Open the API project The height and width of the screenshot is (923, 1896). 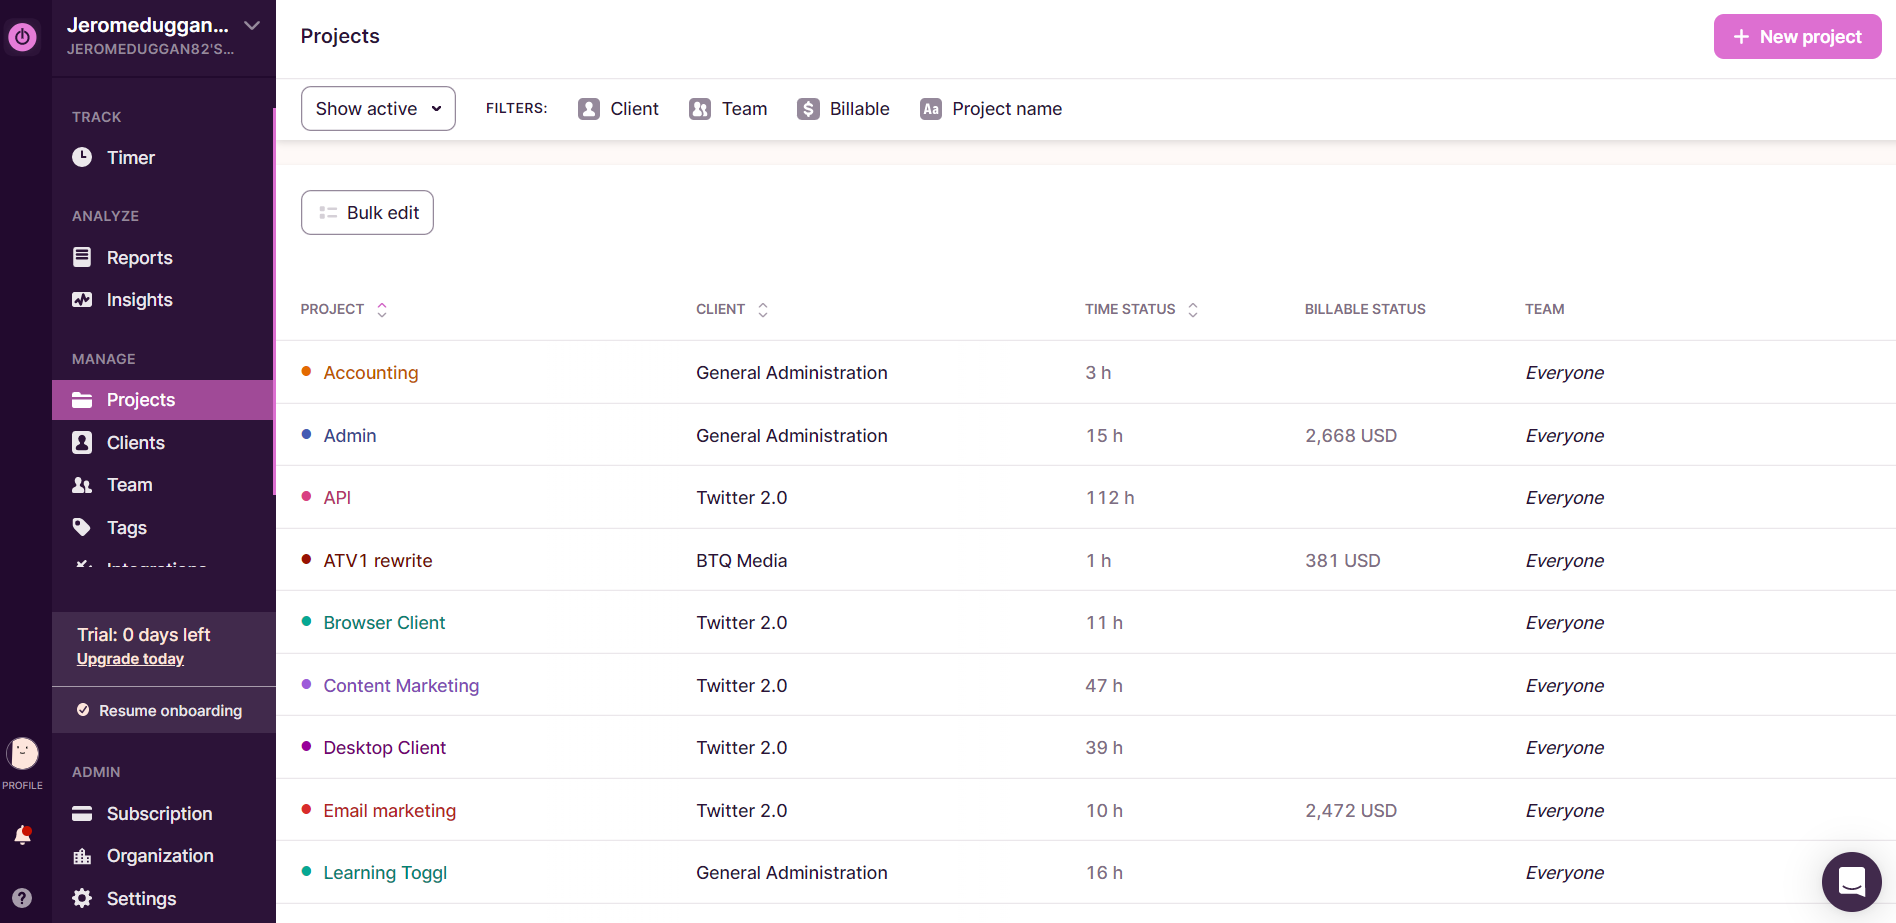[337, 498]
